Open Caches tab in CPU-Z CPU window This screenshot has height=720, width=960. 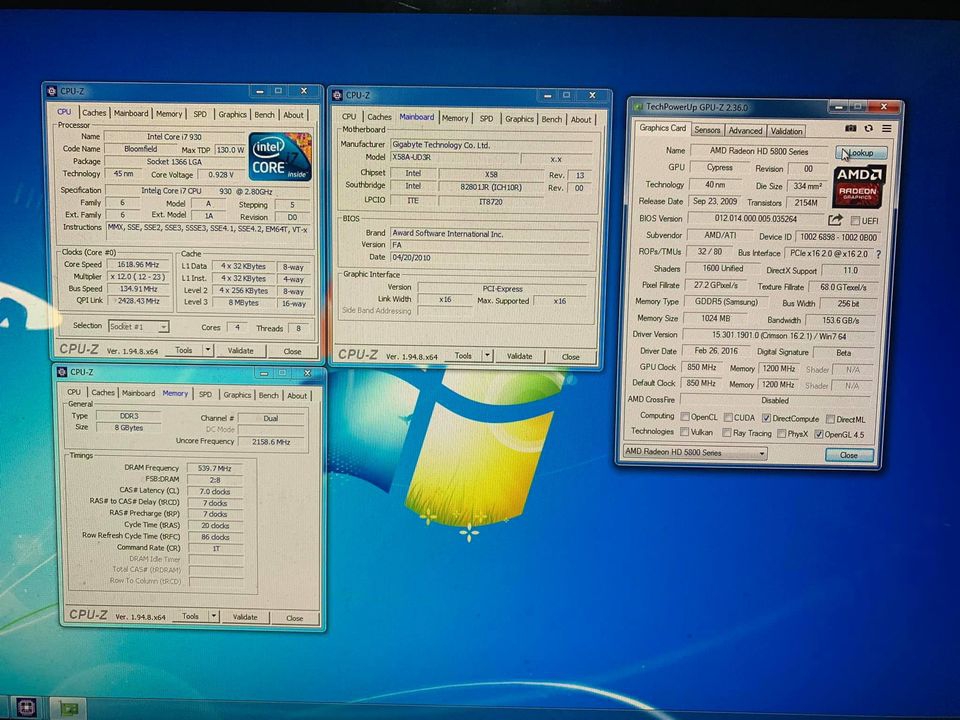coord(94,113)
